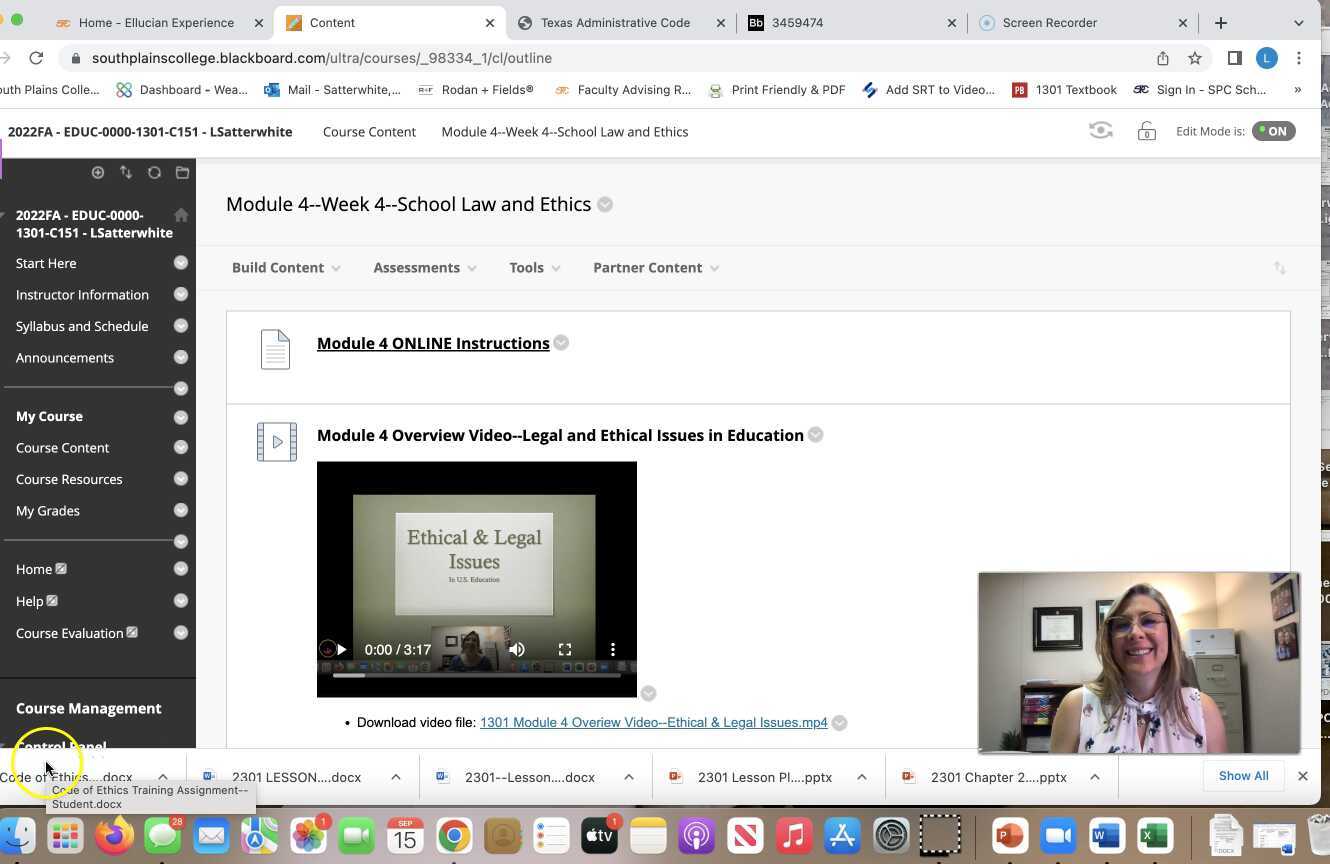This screenshot has height=864, width=1330.
Task: Open Module 4 ONLINE Instructions link
Action: pyautogui.click(x=433, y=343)
